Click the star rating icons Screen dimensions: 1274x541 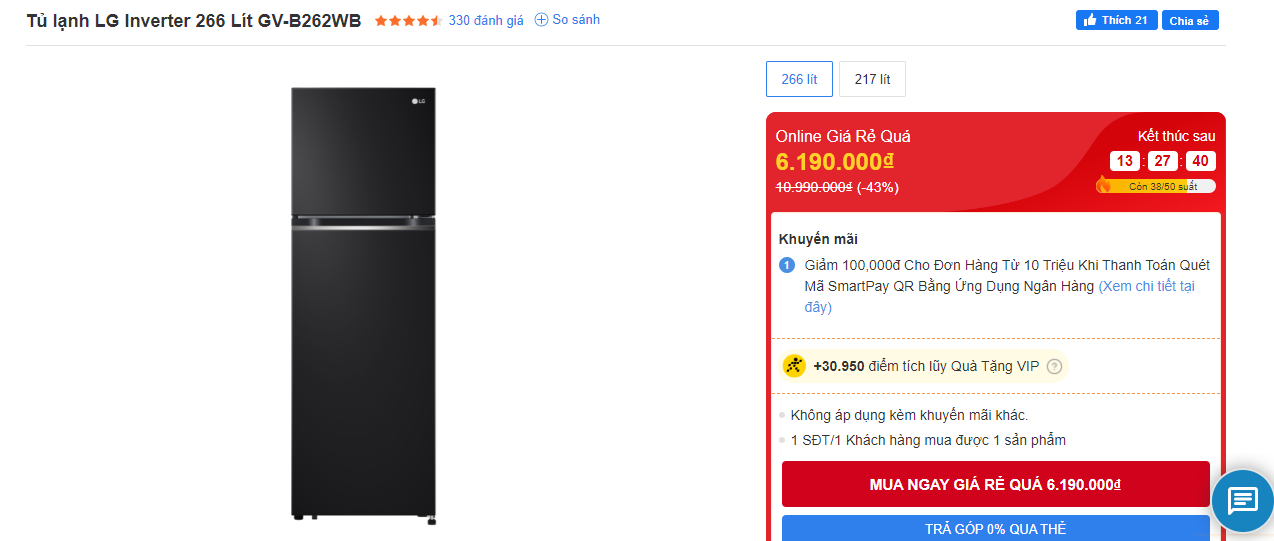[408, 21]
